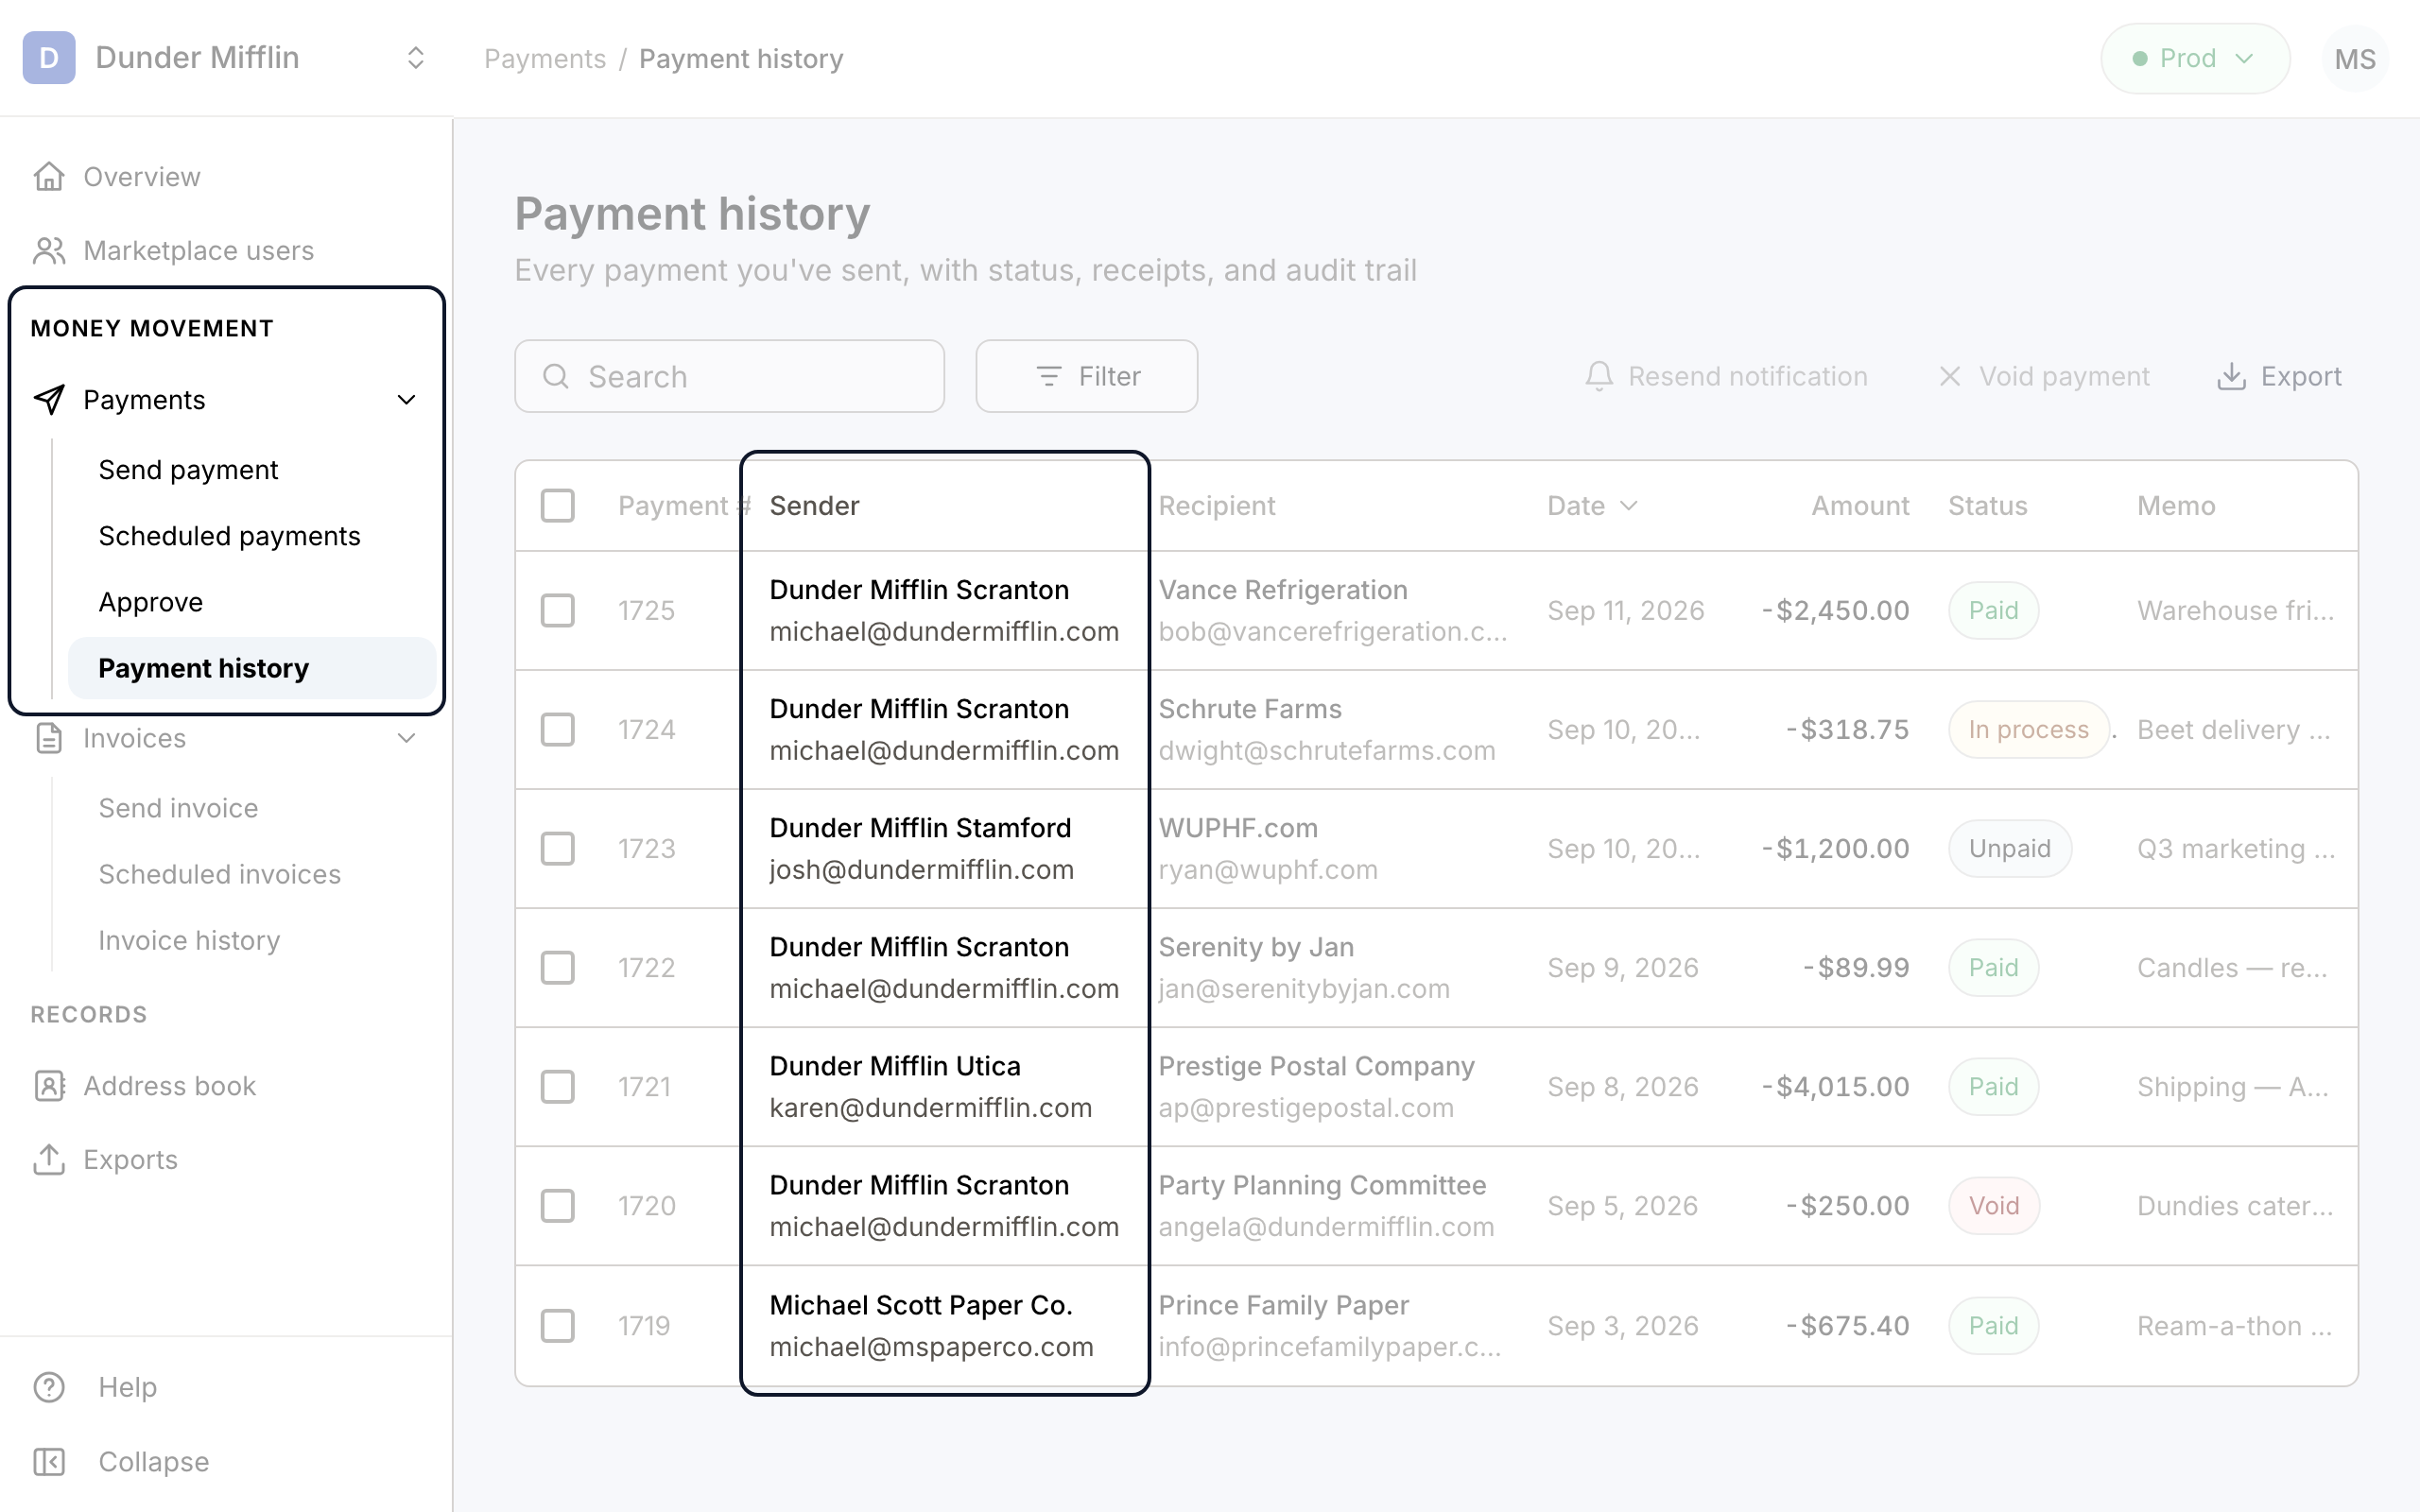This screenshot has height=1512, width=2420.
Task: Check the box for payment 1725
Action: point(557,610)
